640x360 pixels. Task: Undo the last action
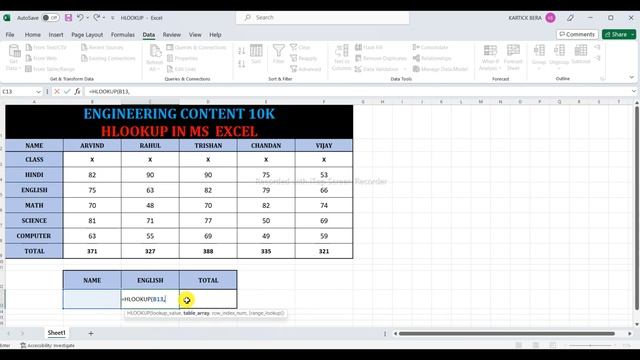[x=80, y=18]
